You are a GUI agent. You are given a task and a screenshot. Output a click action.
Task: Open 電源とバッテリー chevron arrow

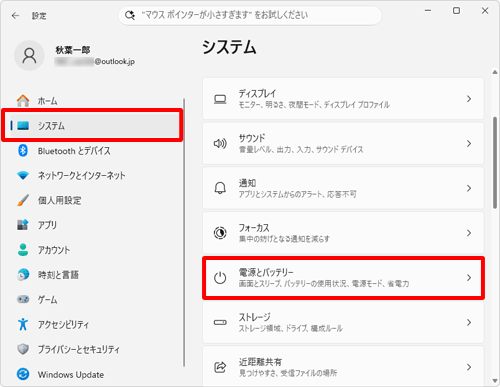tap(469, 278)
